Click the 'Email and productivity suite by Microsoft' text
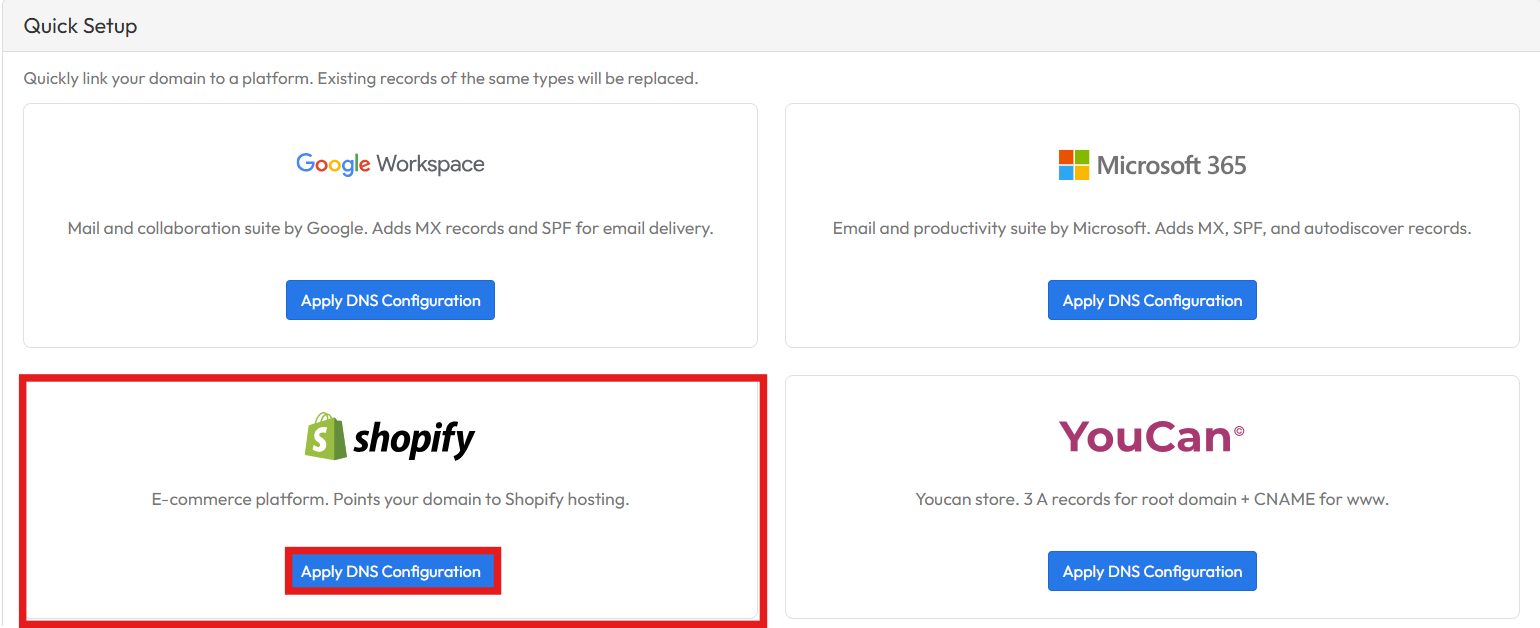The height and width of the screenshot is (628, 1540). pos(1152,228)
